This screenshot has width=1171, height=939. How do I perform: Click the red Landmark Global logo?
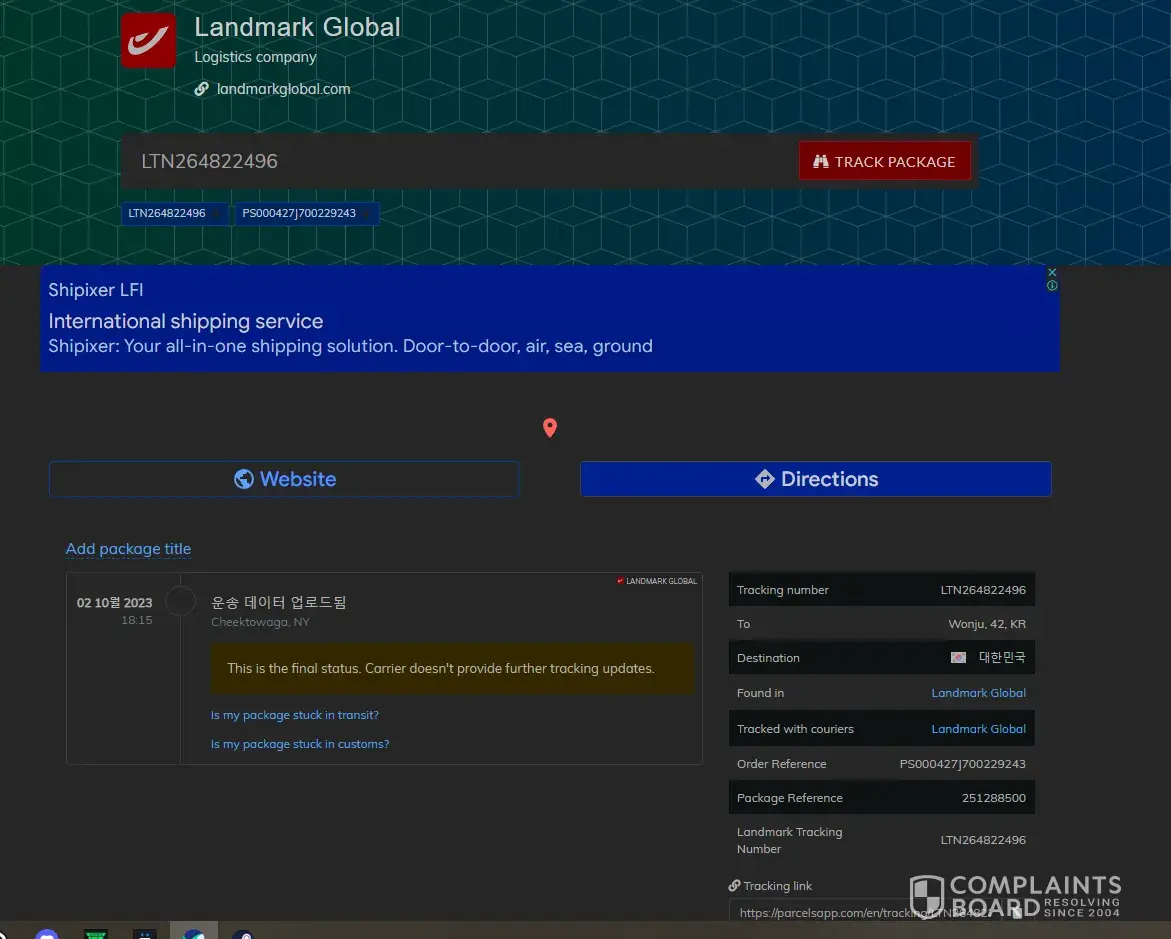148,41
